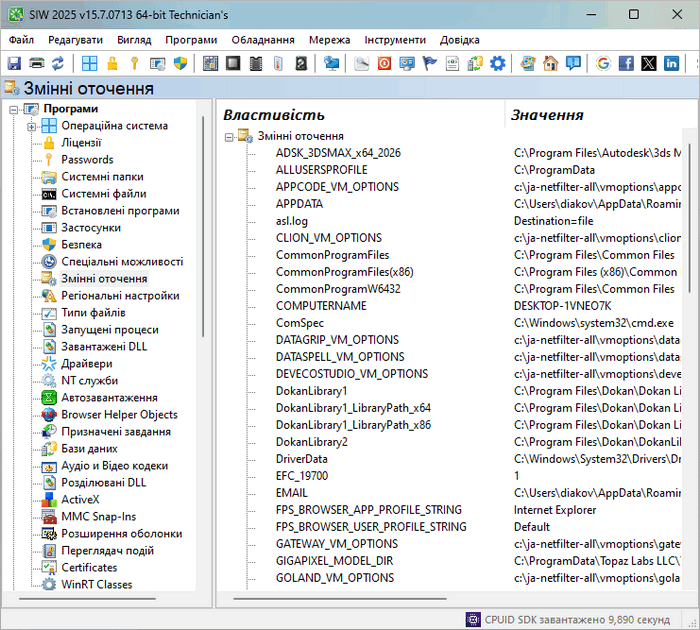Click the CPU chip toolbar icon
700x630 pixels.
click(233, 63)
